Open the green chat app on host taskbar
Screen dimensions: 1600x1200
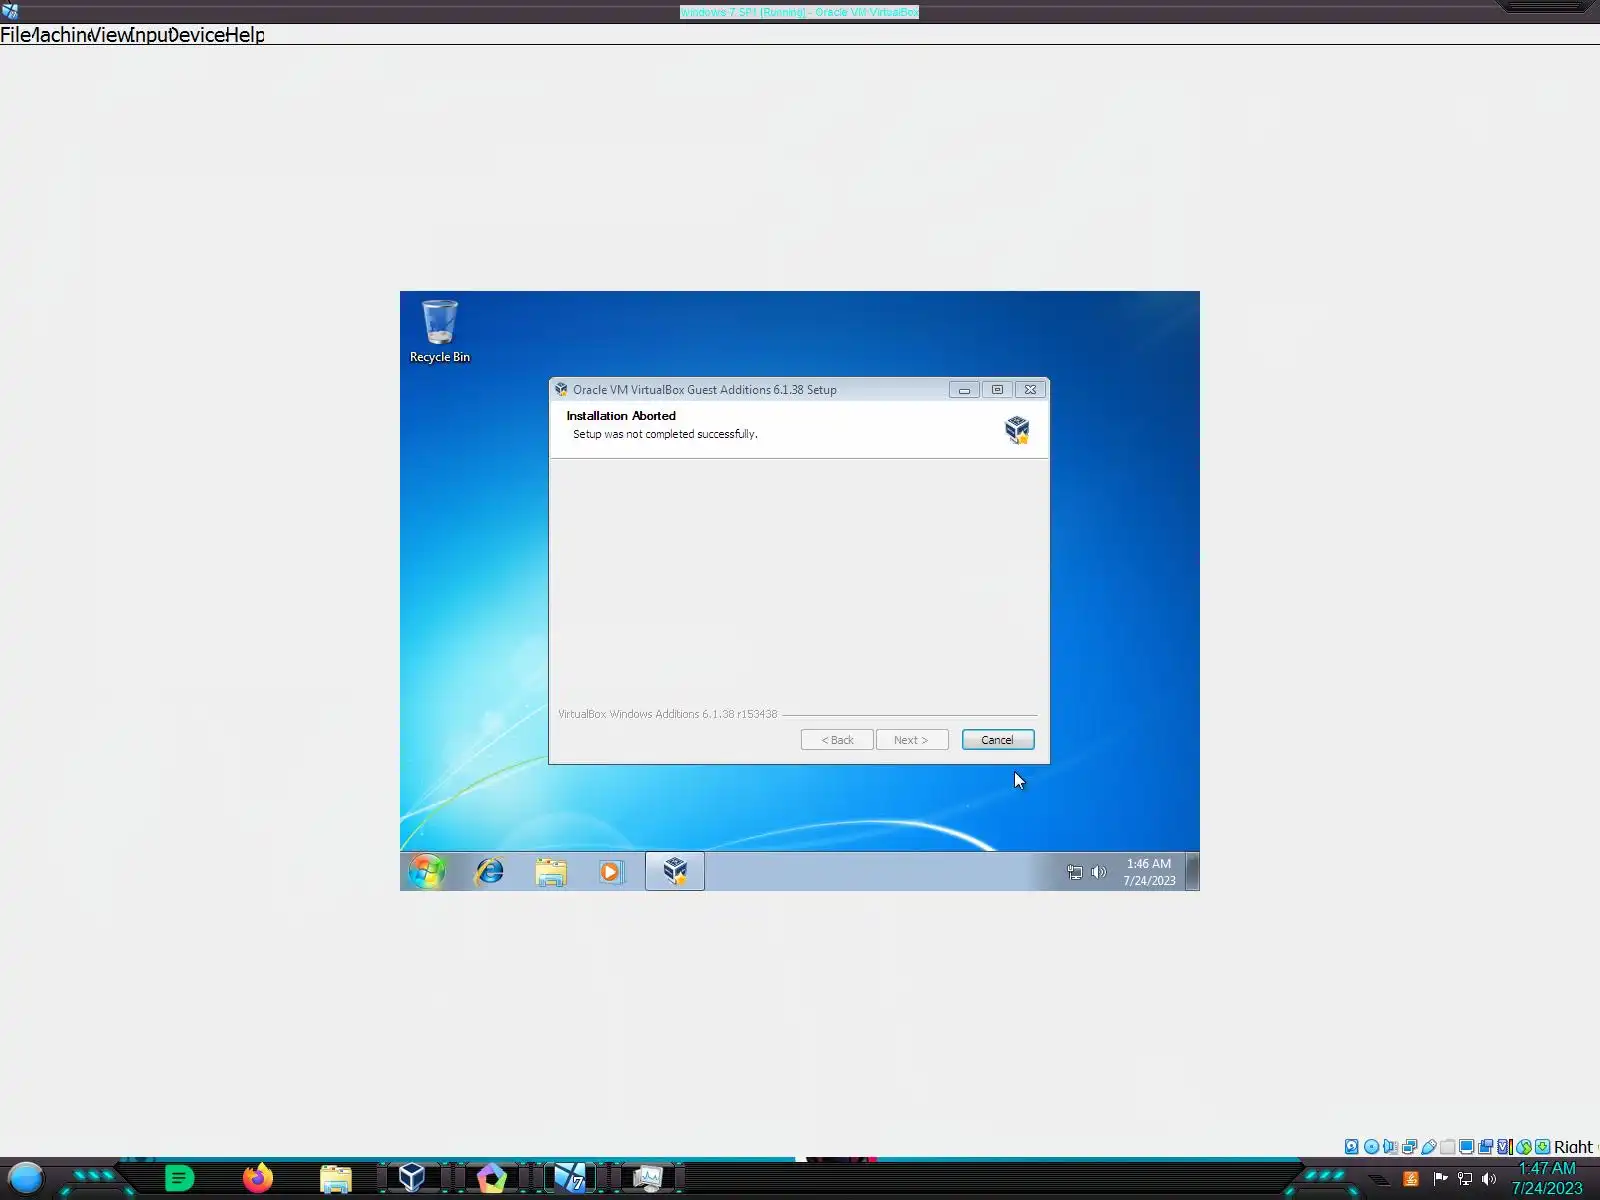click(179, 1179)
